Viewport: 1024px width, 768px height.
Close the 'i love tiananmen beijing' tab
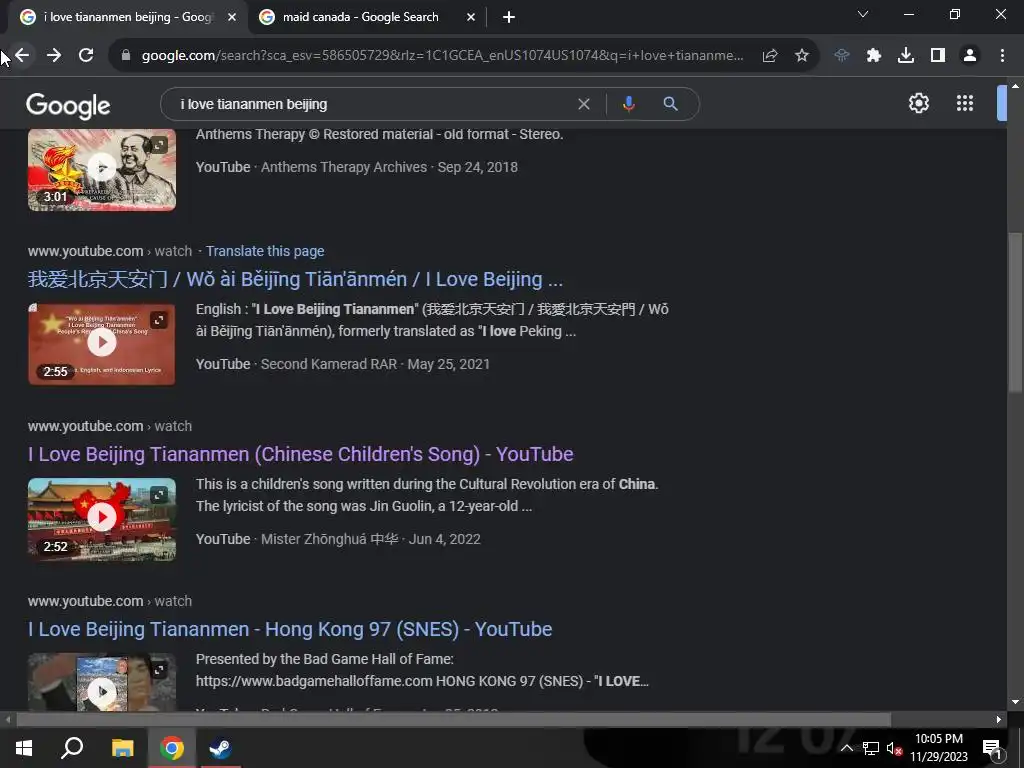[x=232, y=18]
